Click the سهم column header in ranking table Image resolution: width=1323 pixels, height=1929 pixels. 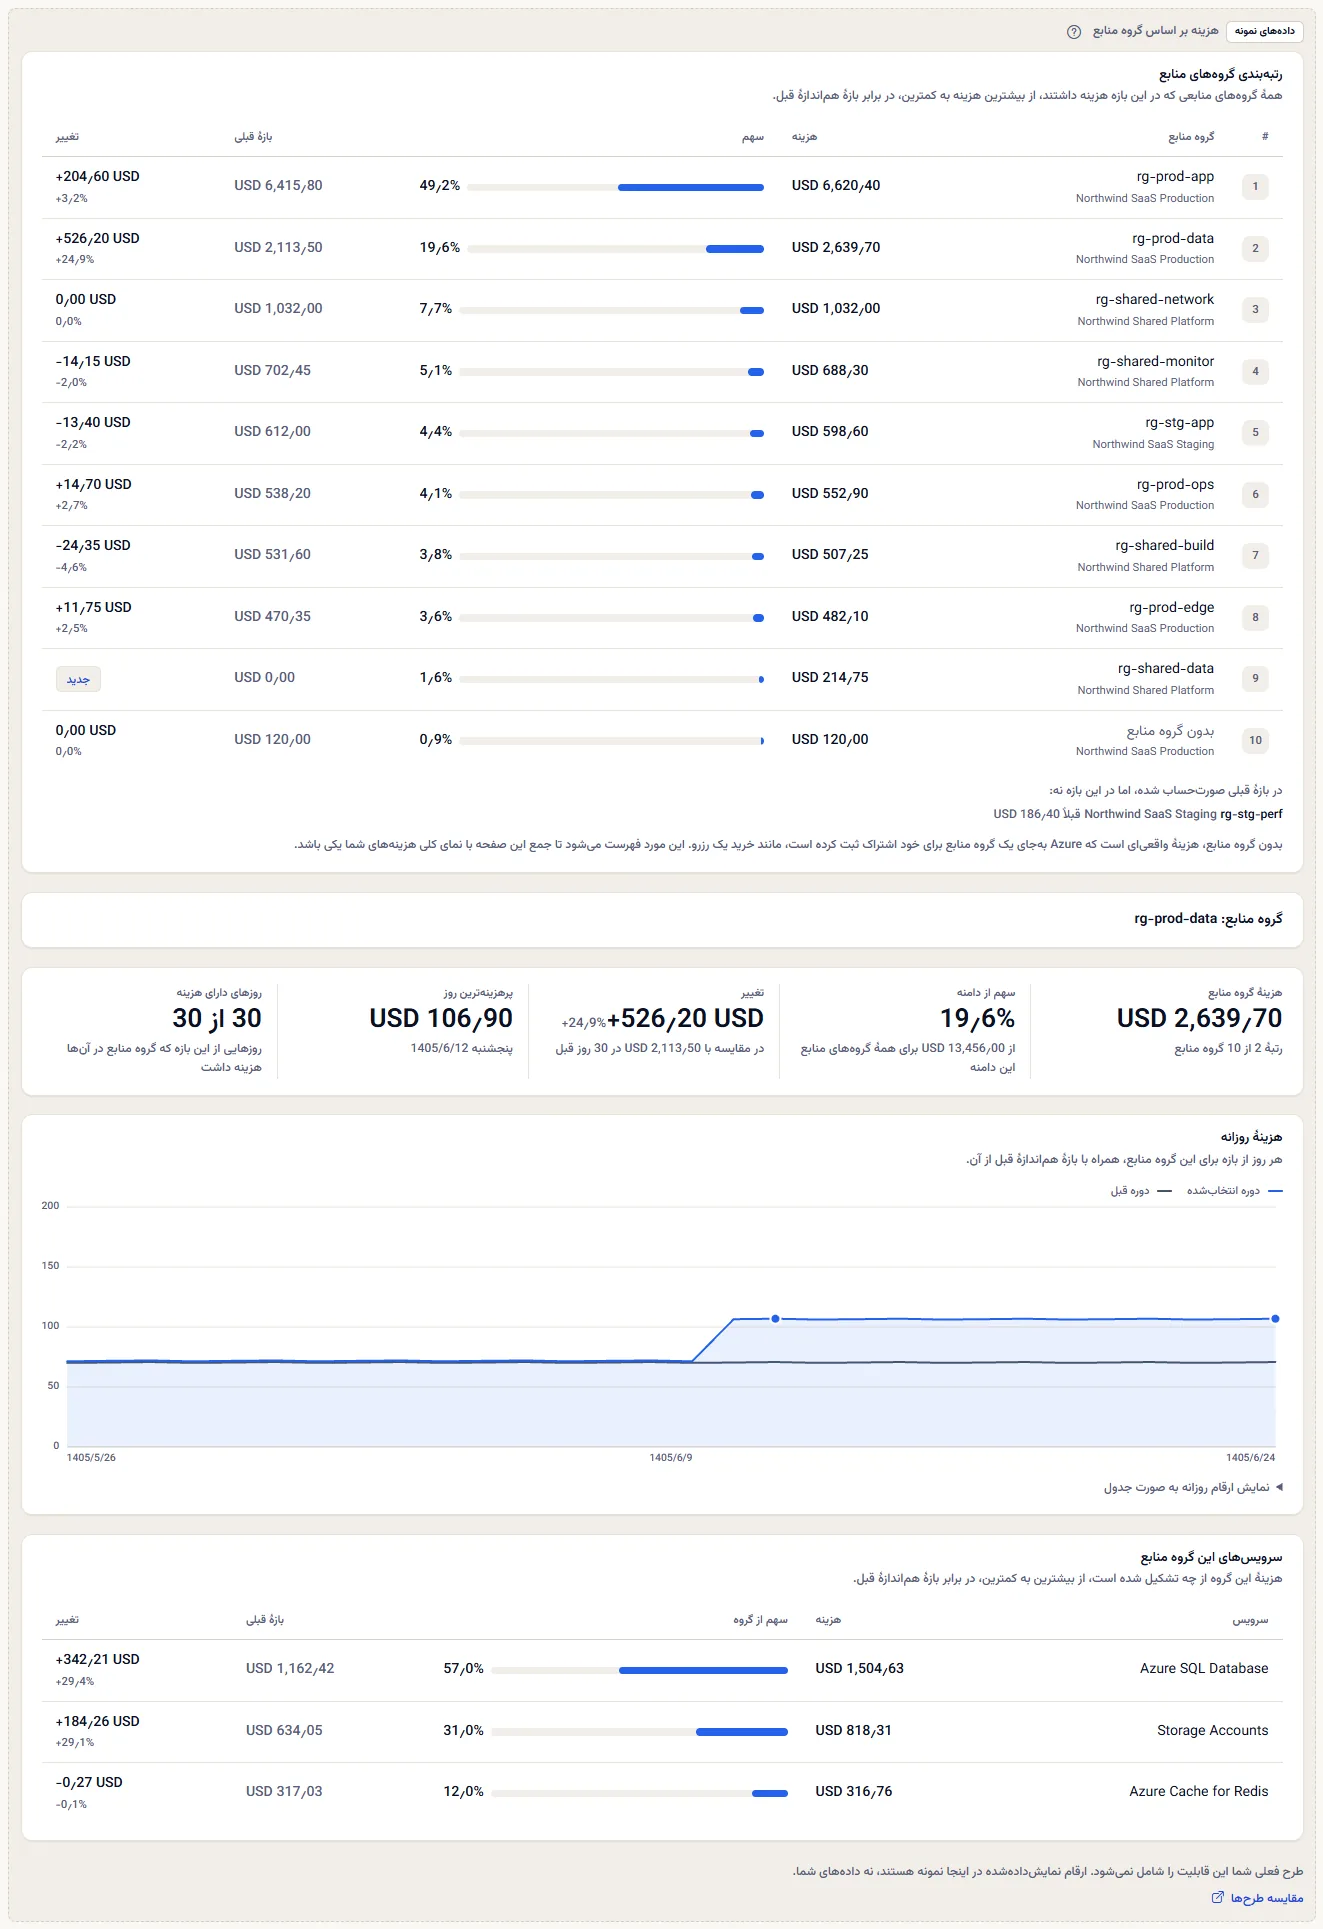[753, 137]
